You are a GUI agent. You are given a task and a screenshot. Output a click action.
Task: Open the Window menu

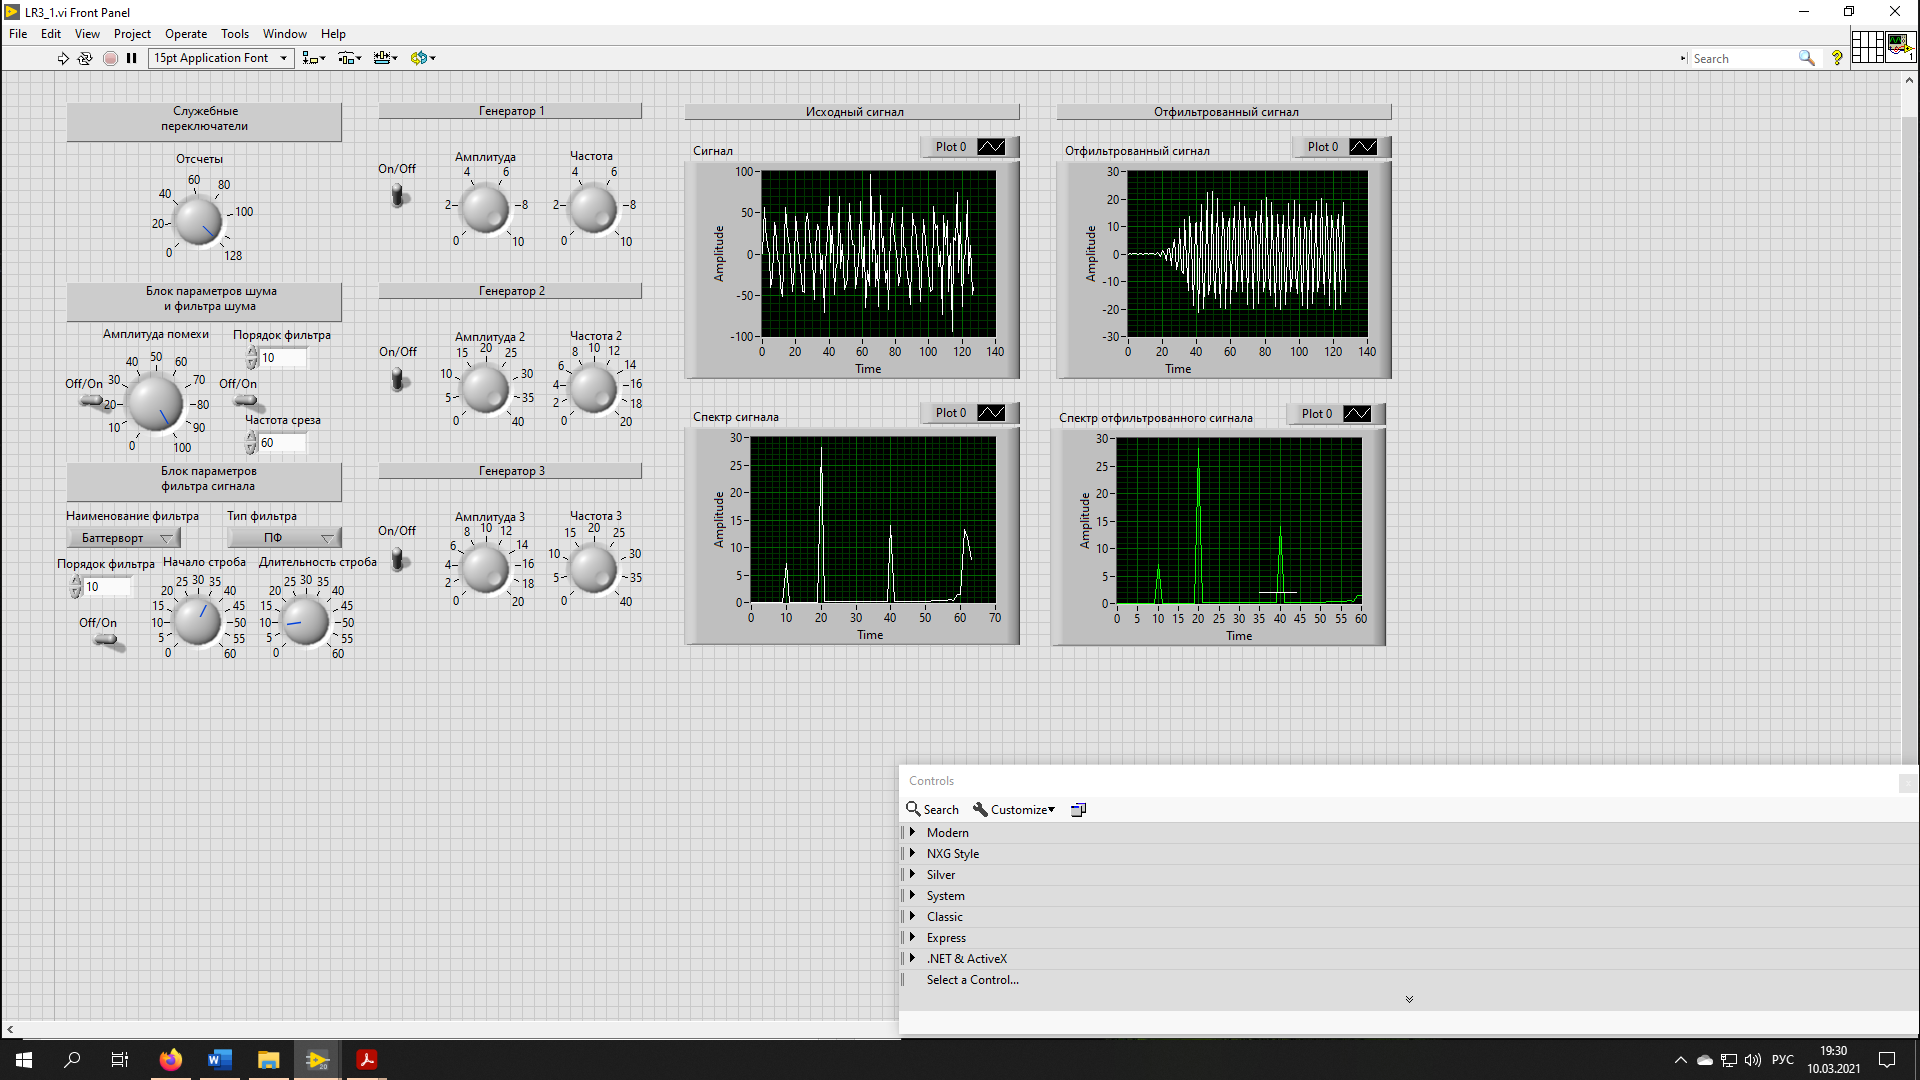(285, 34)
